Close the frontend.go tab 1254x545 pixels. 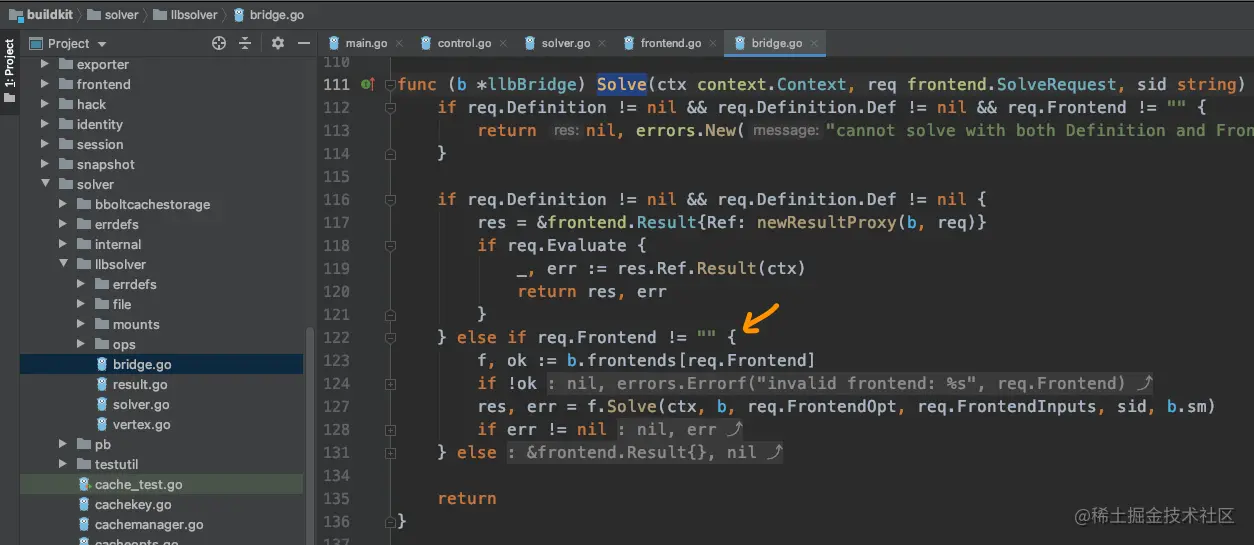tap(713, 43)
